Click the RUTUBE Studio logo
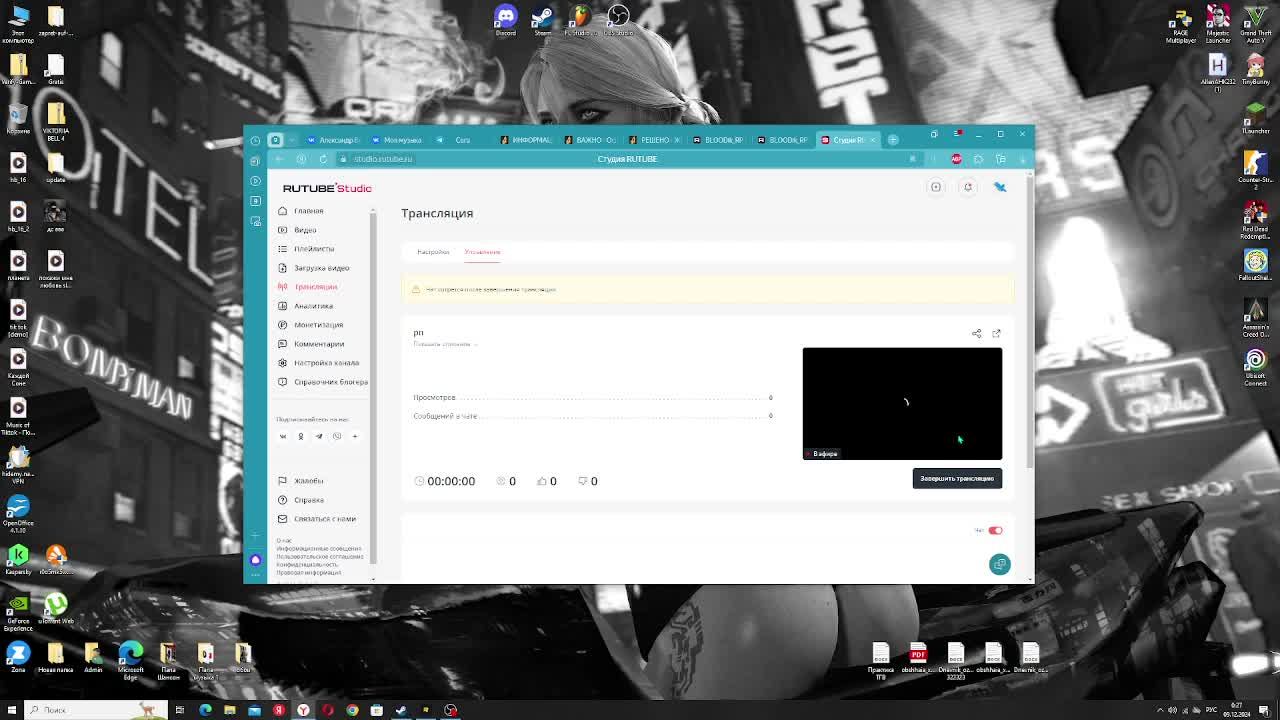This screenshot has height=720, width=1280. (327, 188)
